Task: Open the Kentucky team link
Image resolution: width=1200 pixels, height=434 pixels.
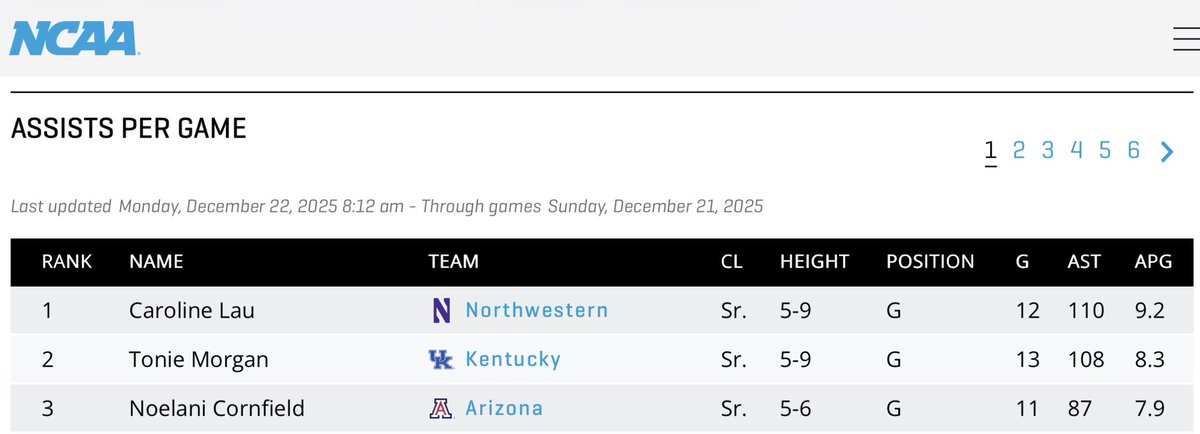Action: click(513, 359)
